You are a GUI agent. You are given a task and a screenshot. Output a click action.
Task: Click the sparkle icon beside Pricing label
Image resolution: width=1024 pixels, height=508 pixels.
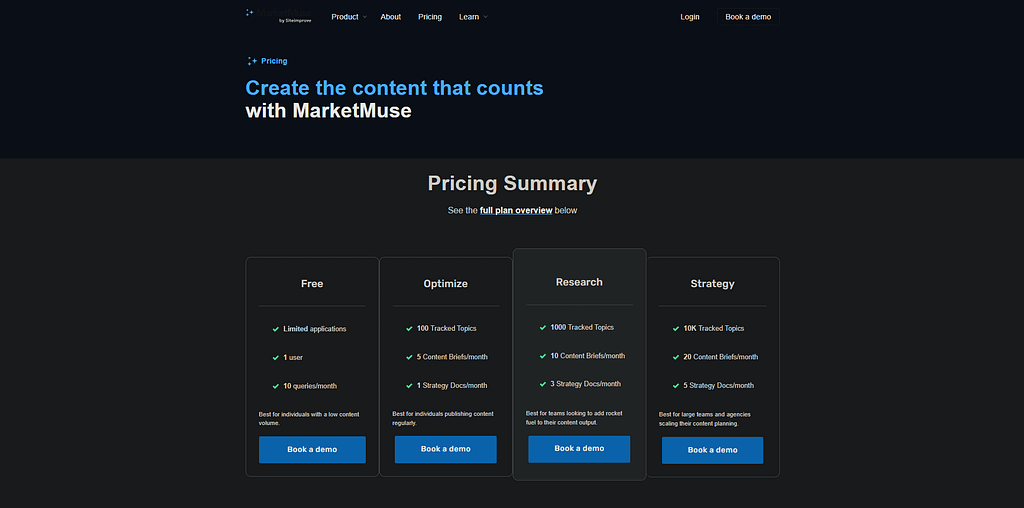tap(251, 61)
